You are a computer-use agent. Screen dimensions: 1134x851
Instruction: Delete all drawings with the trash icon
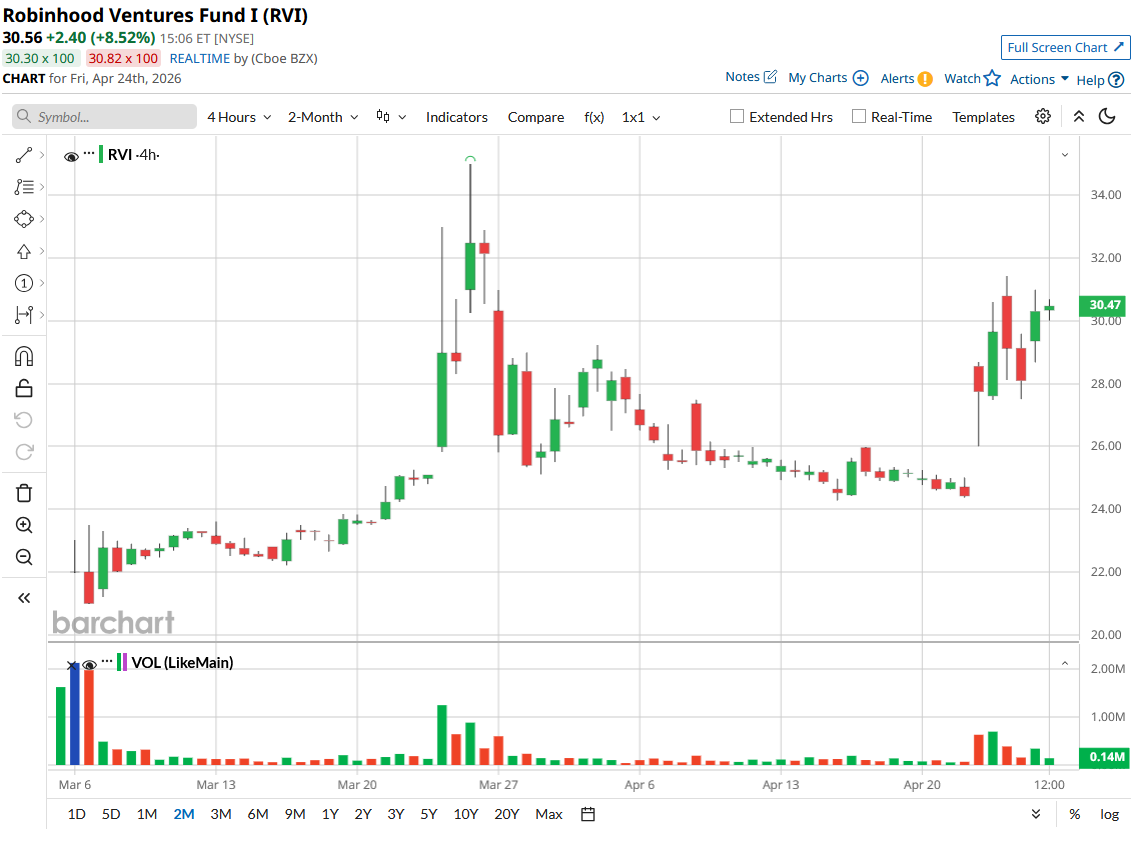click(x=24, y=492)
